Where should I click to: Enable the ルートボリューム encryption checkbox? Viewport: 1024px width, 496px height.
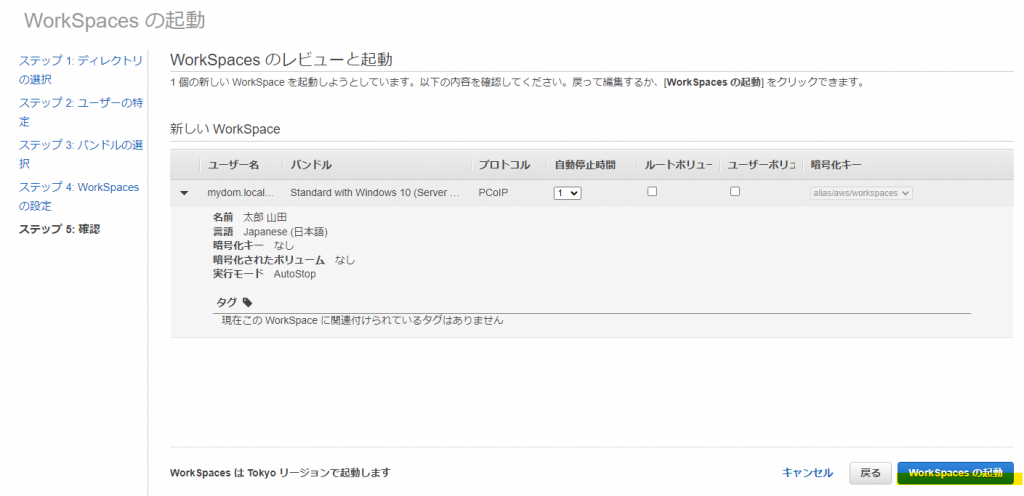point(652,192)
